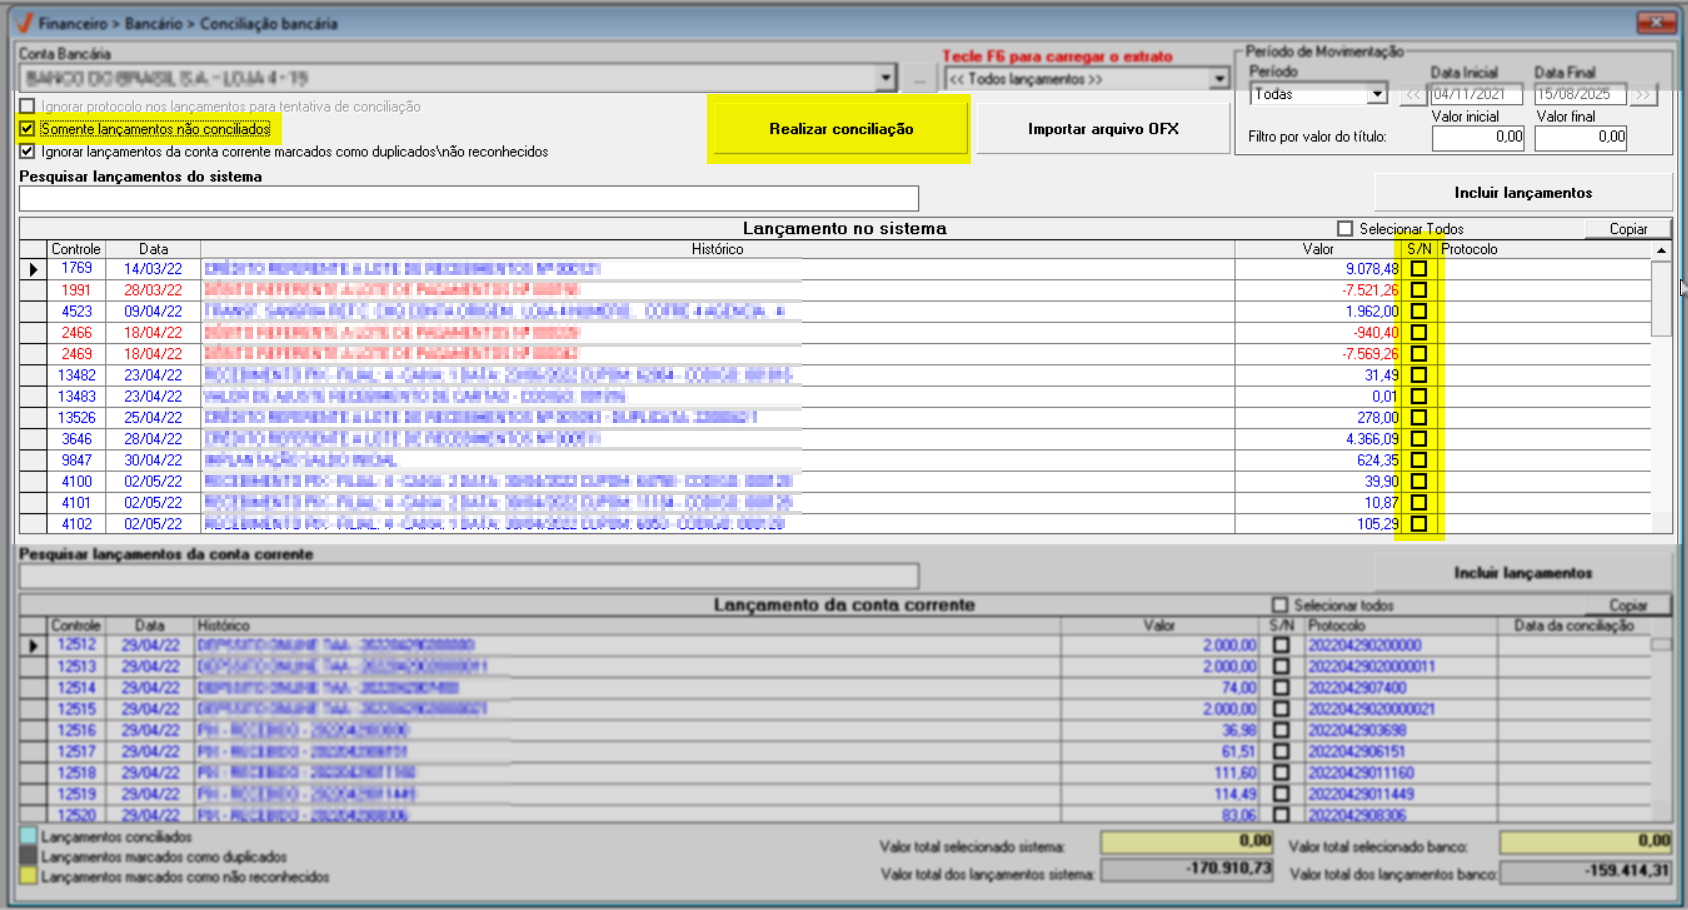Image resolution: width=1688 pixels, height=910 pixels.
Task: Click the Controle column header in system grid
Action: (x=76, y=249)
